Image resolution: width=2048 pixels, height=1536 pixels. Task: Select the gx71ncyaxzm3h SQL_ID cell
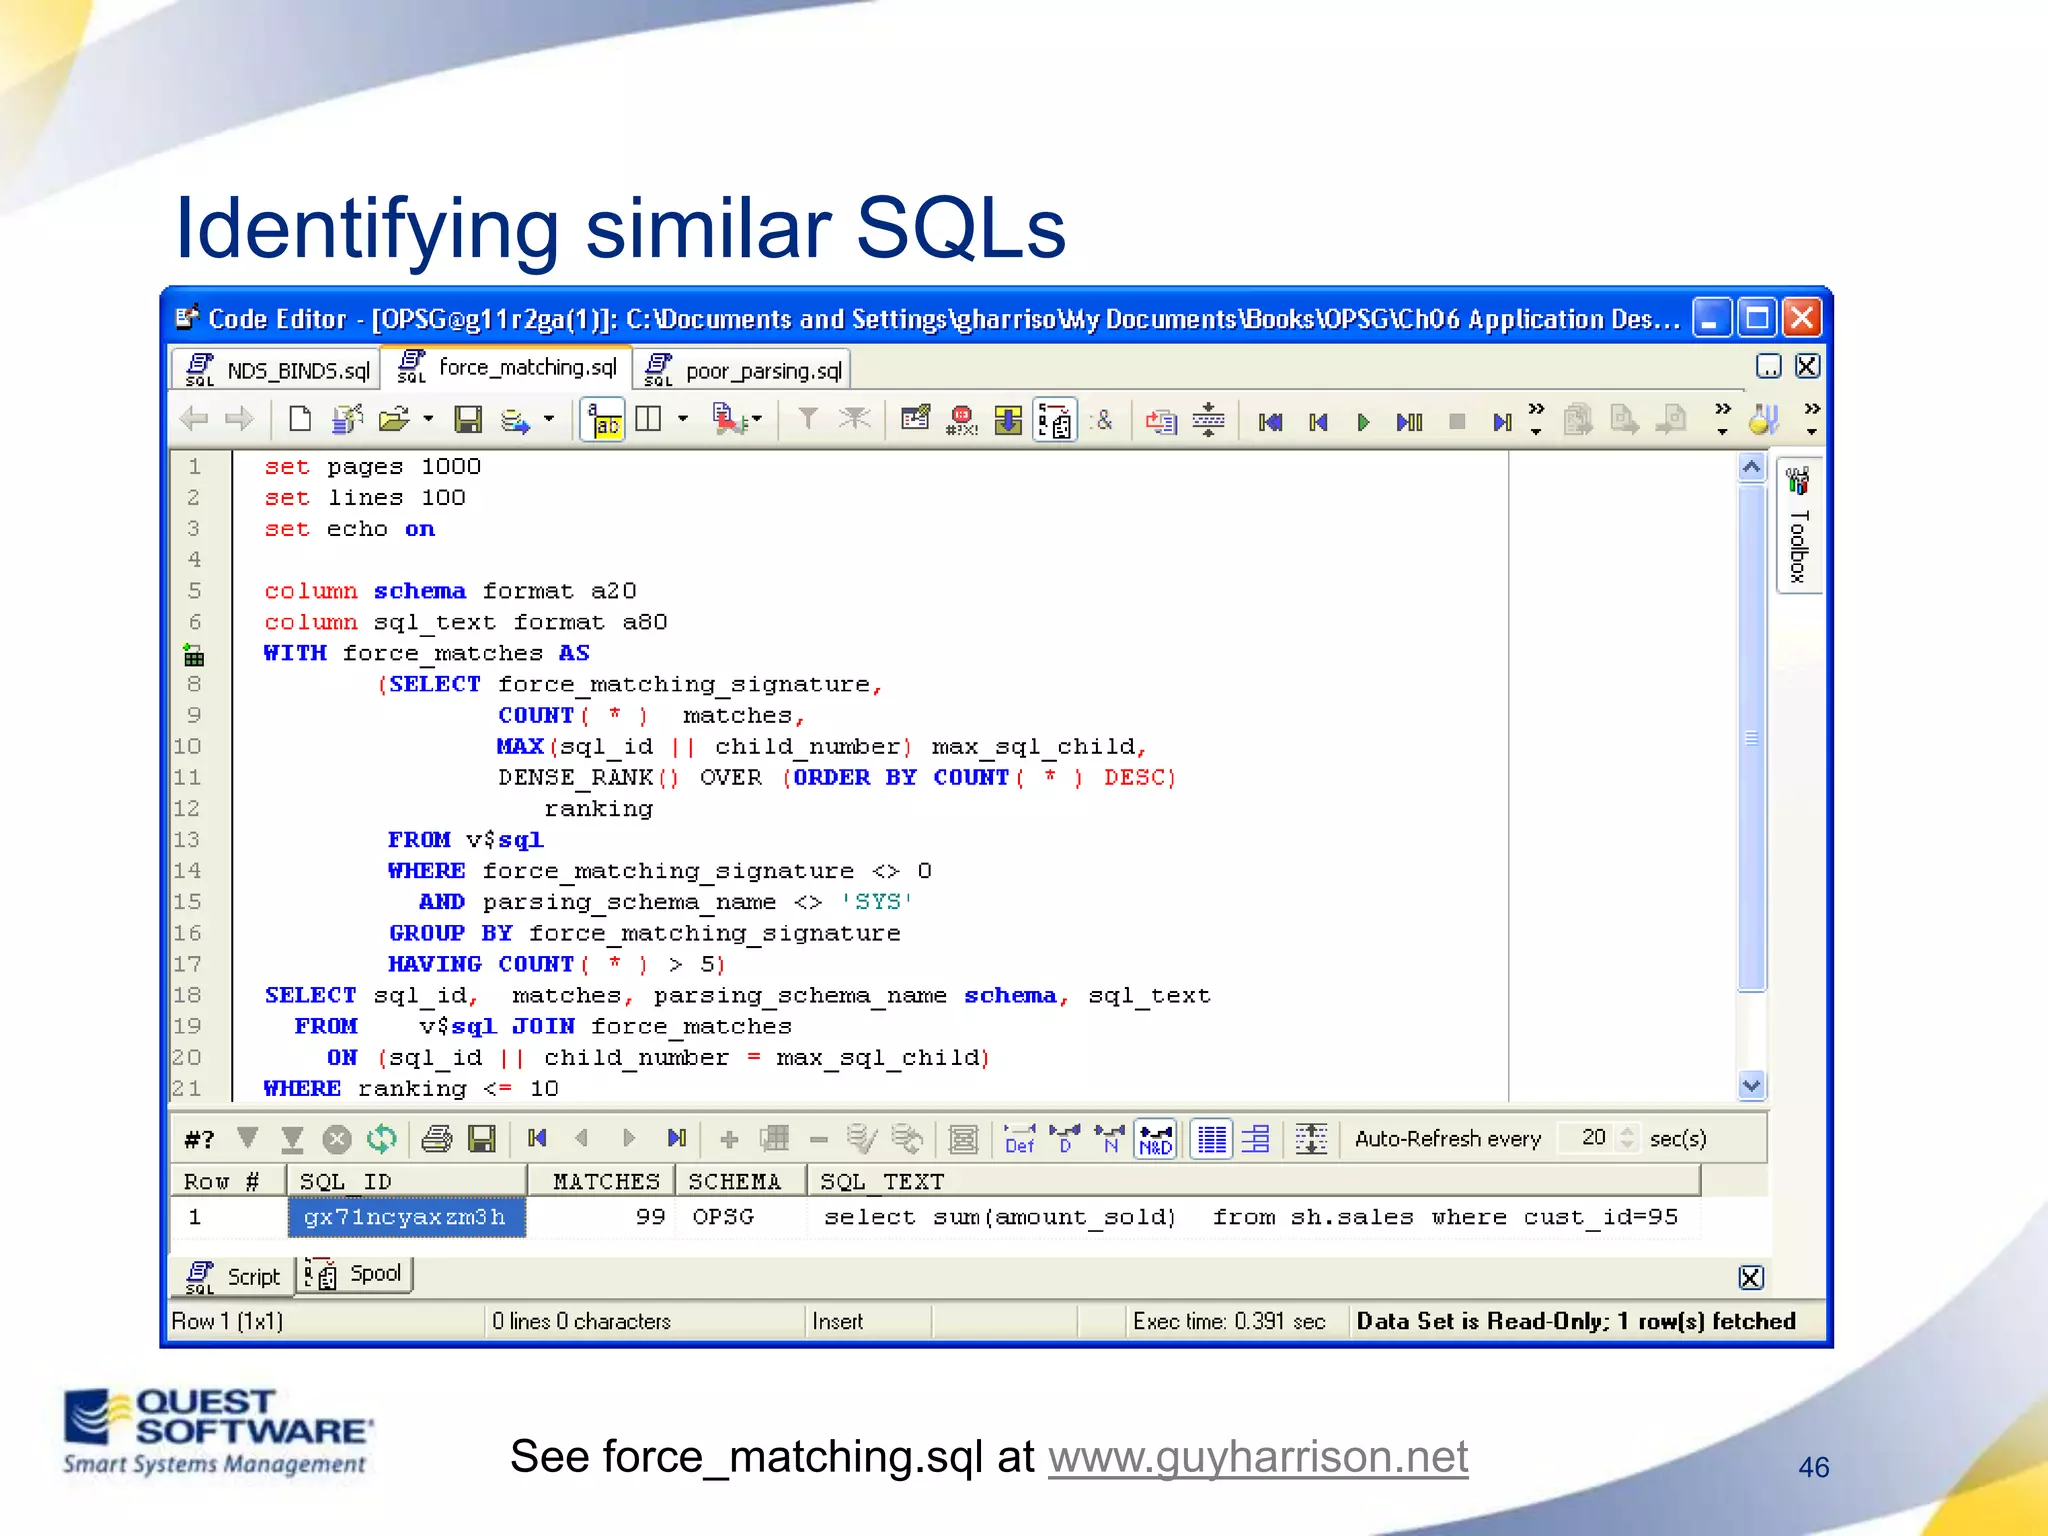tap(407, 1217)
